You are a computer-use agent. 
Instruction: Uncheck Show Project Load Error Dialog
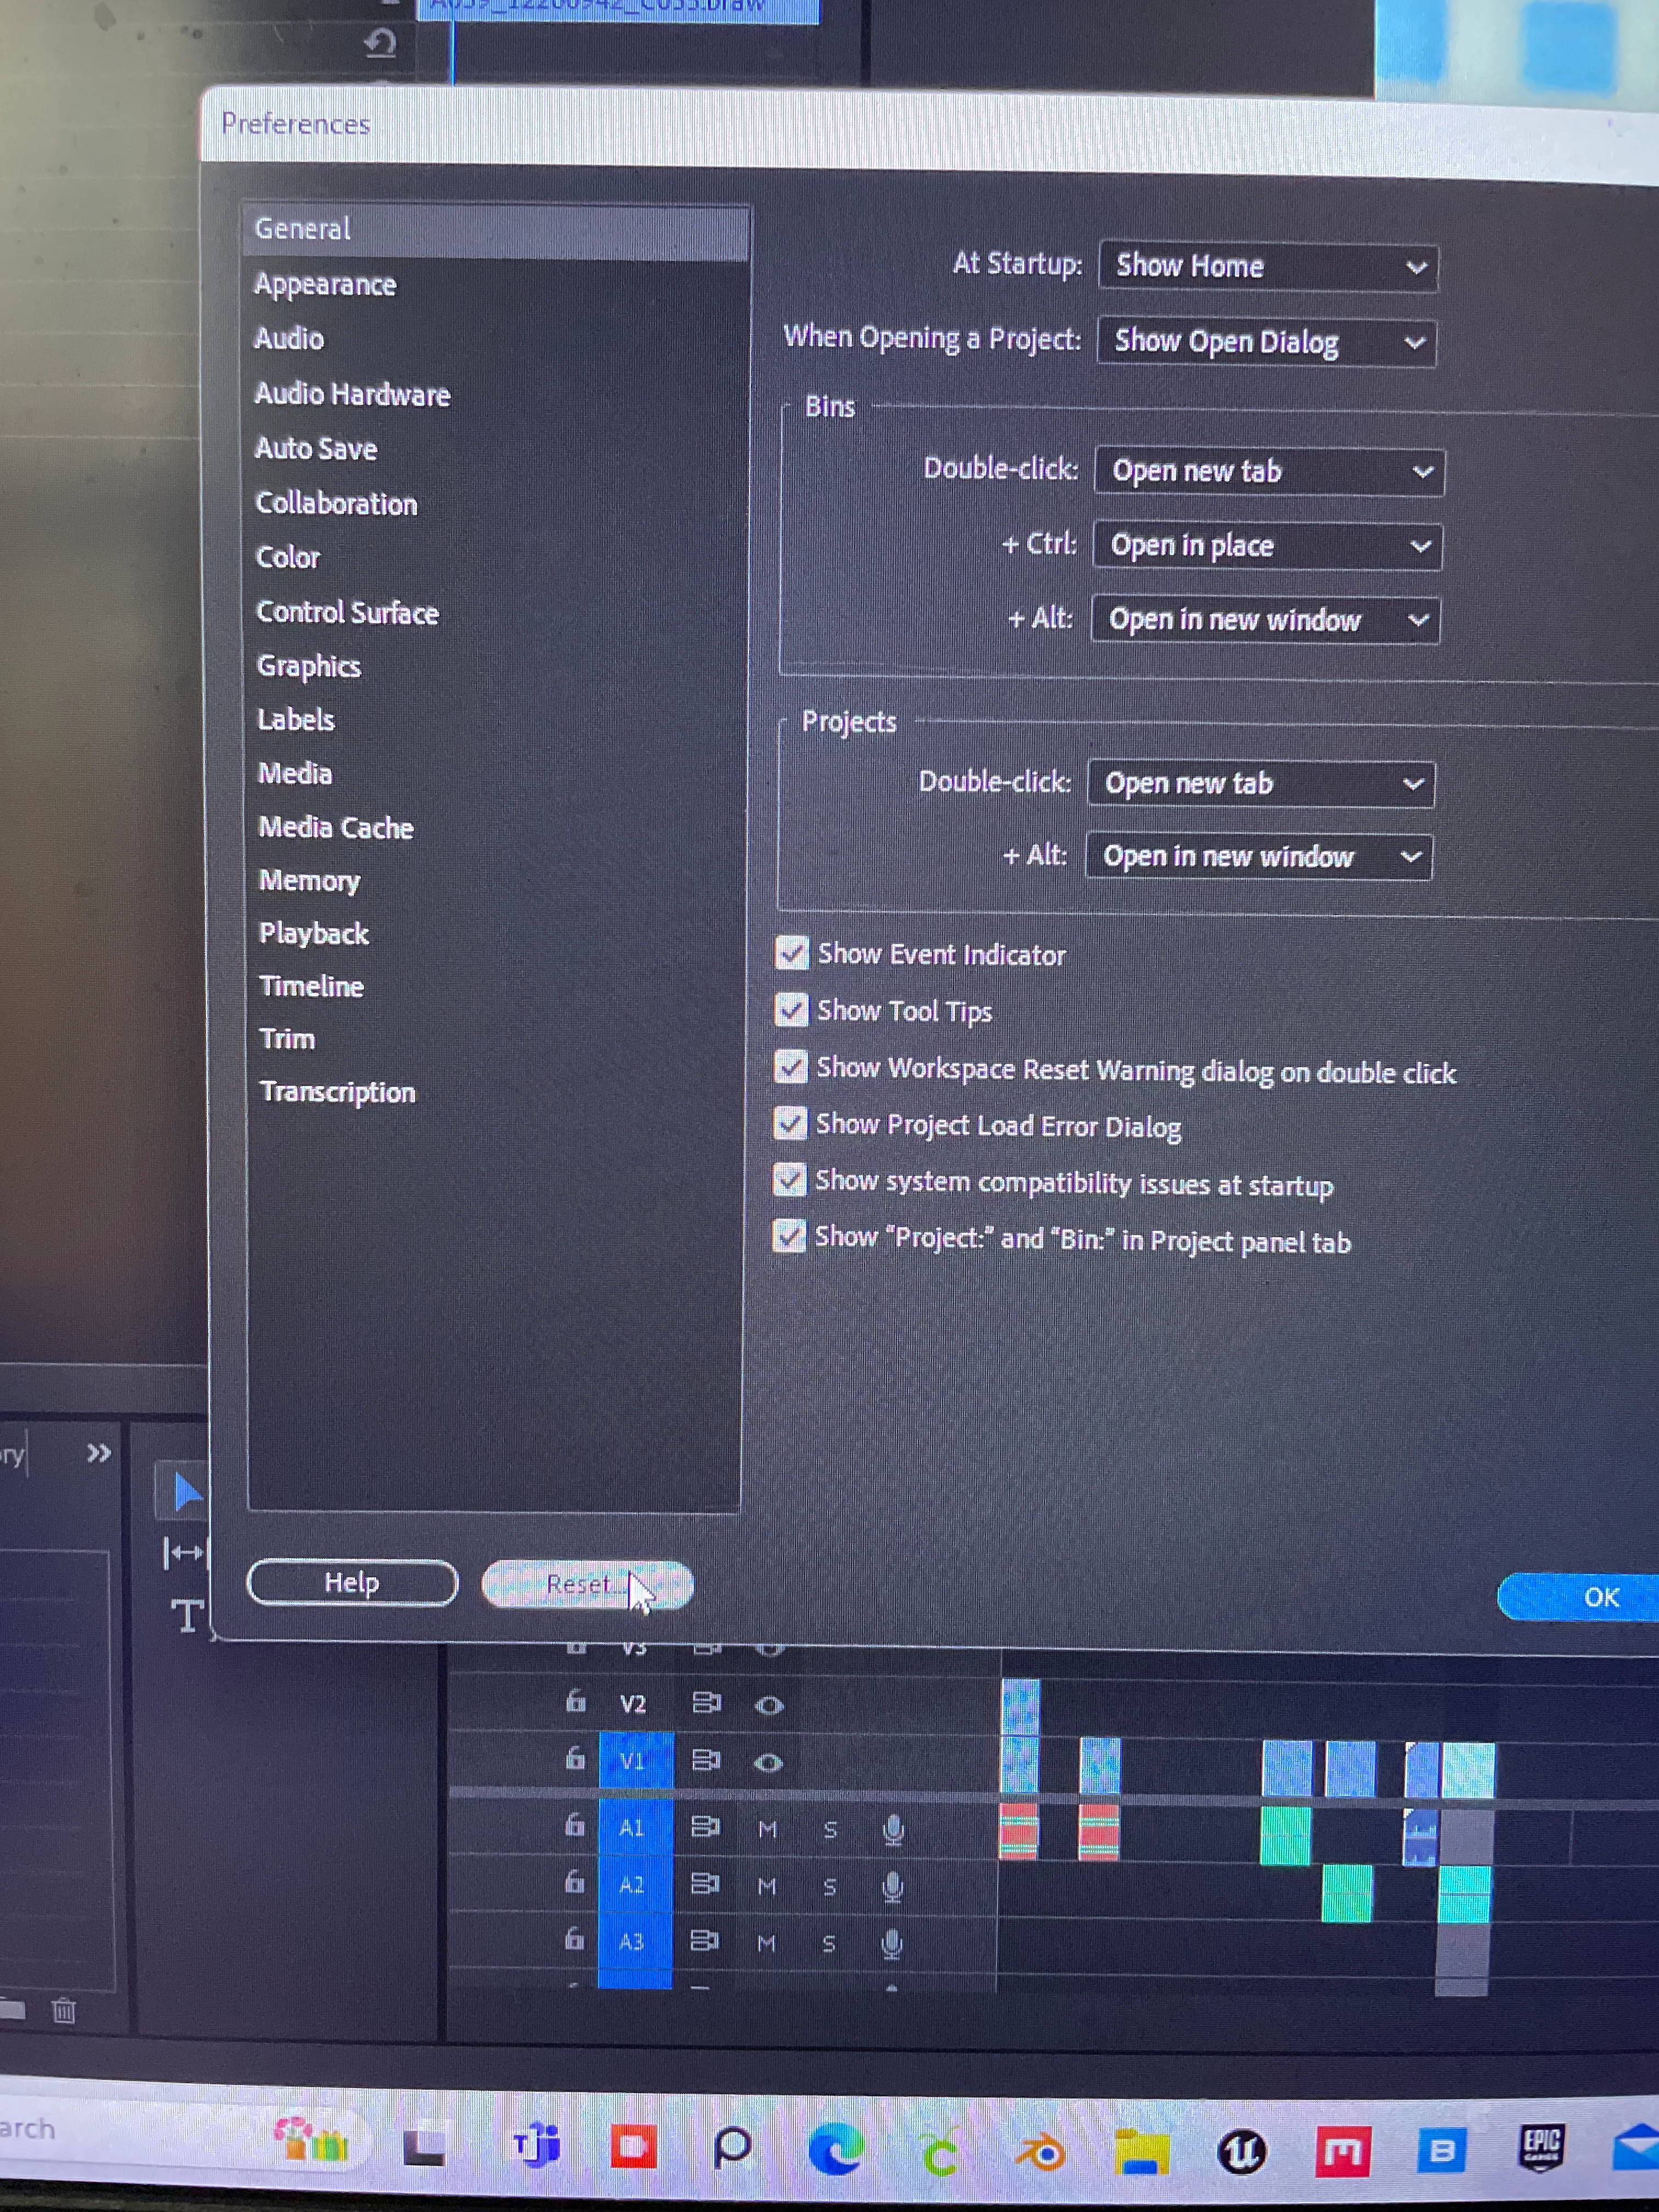click(790, 1124)
